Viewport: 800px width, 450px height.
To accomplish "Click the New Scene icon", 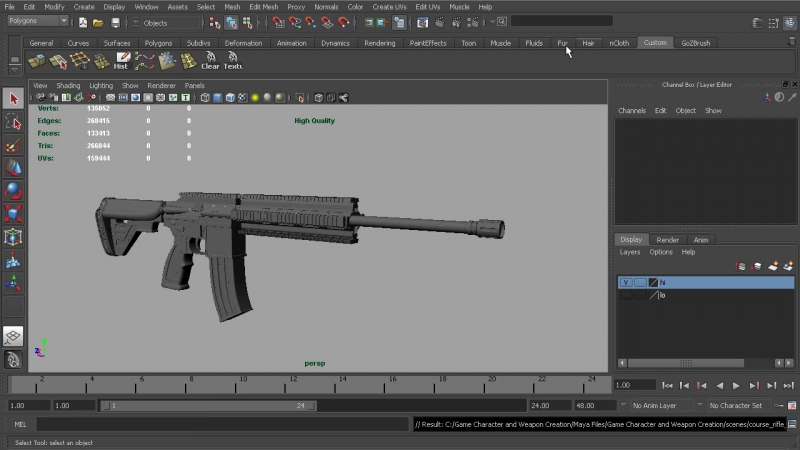I will (x=83, y=22).
